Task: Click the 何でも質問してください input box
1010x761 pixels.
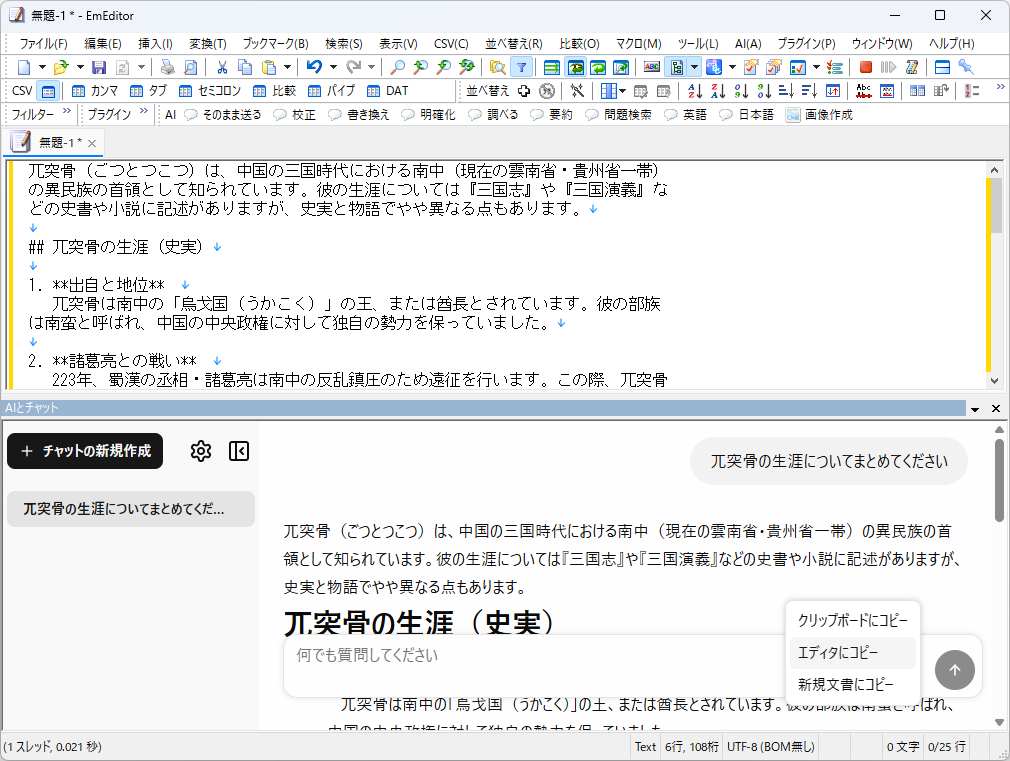Action: click(x=535, y=666)
